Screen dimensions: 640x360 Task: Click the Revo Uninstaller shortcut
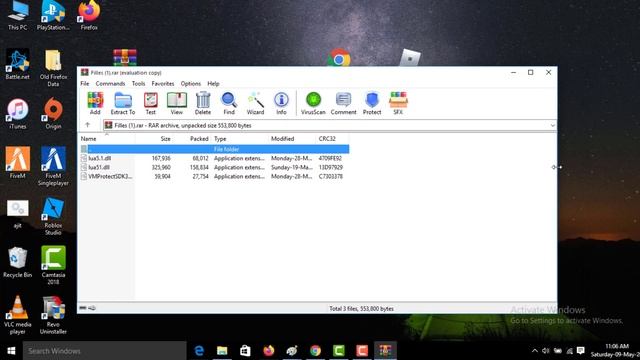click(53, 315)
